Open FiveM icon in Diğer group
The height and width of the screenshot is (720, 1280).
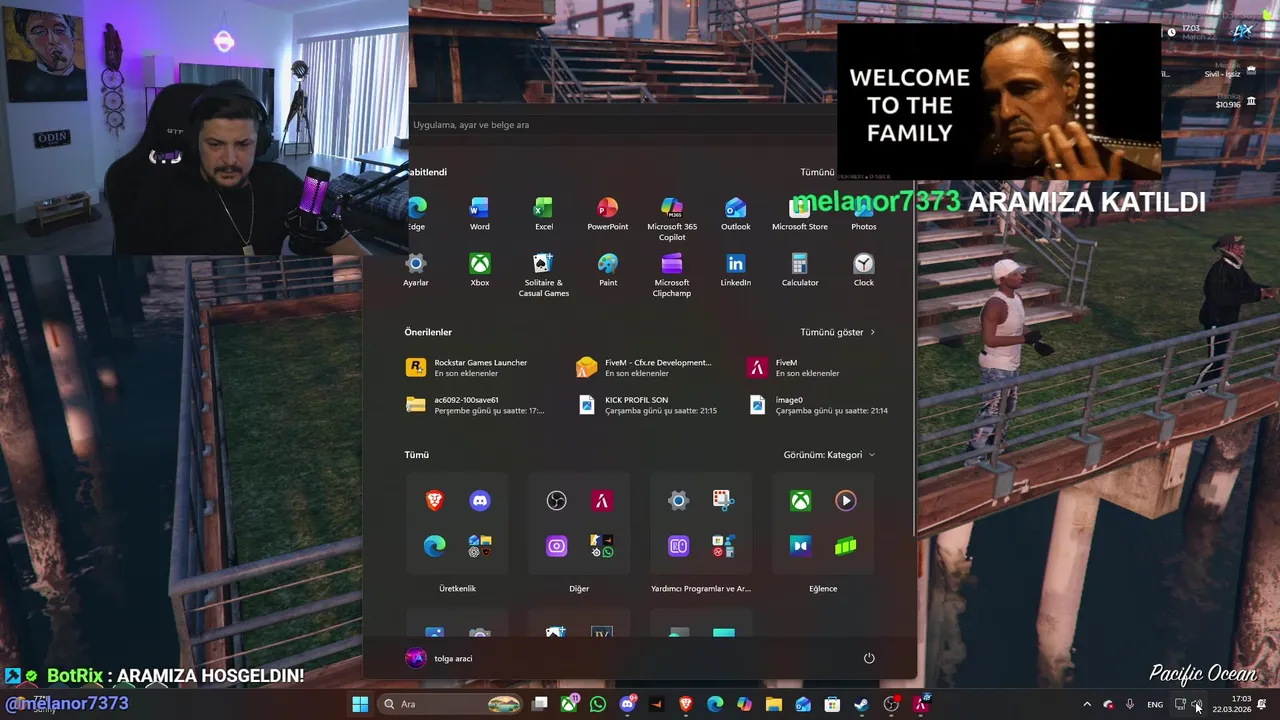click(x=602, y=501)
